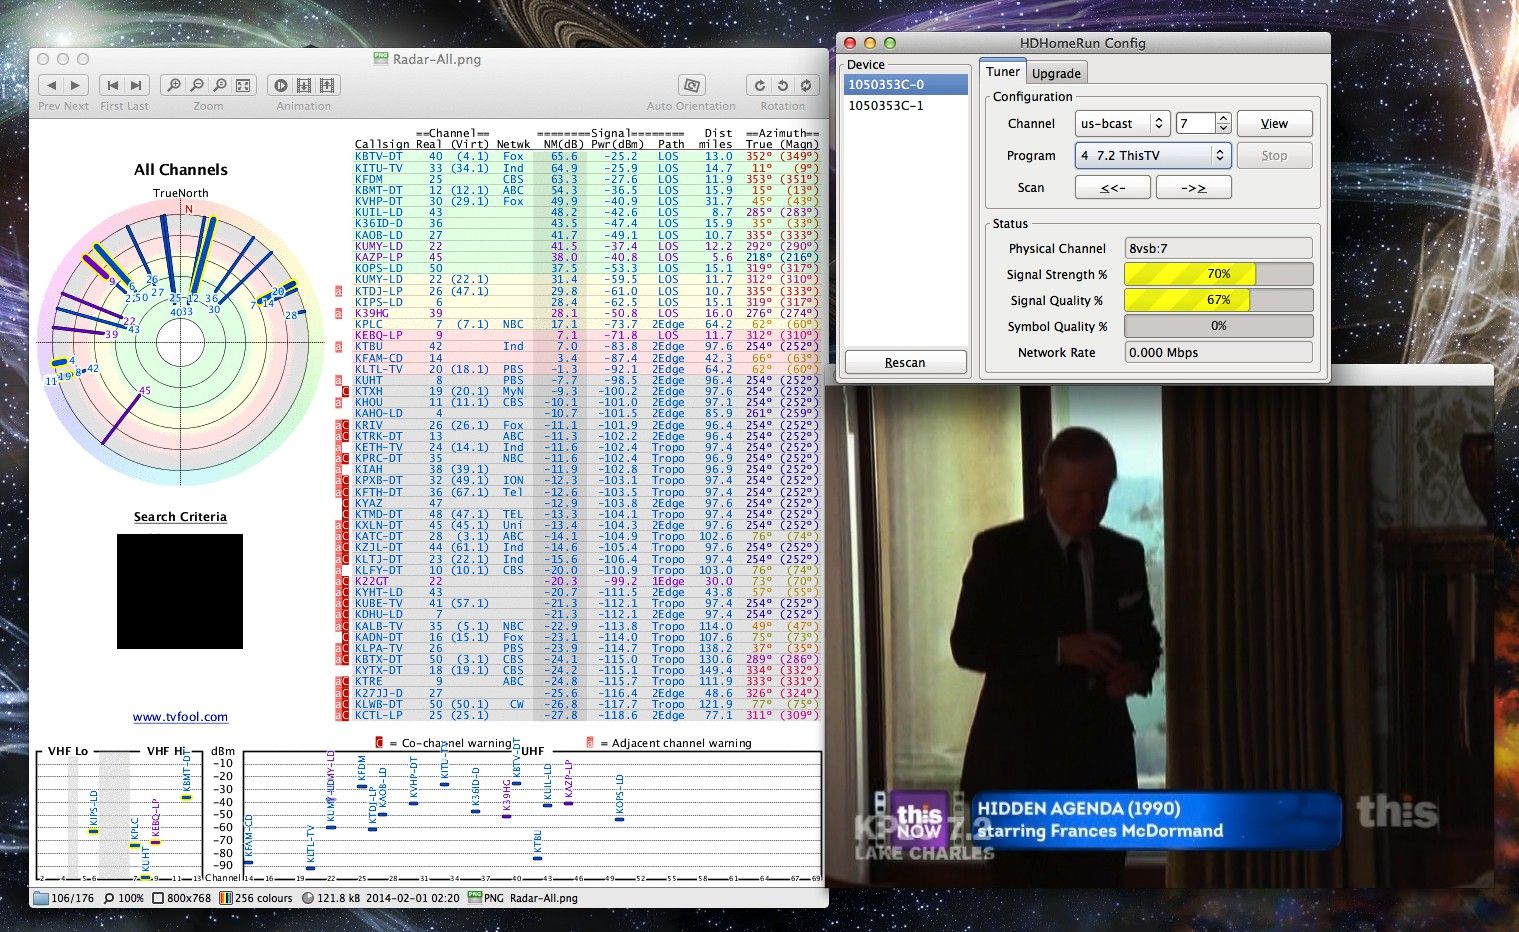
Task: Click the View button in HDHomeRun Config
Action: pyautogui.click(x=1274, y=123)
